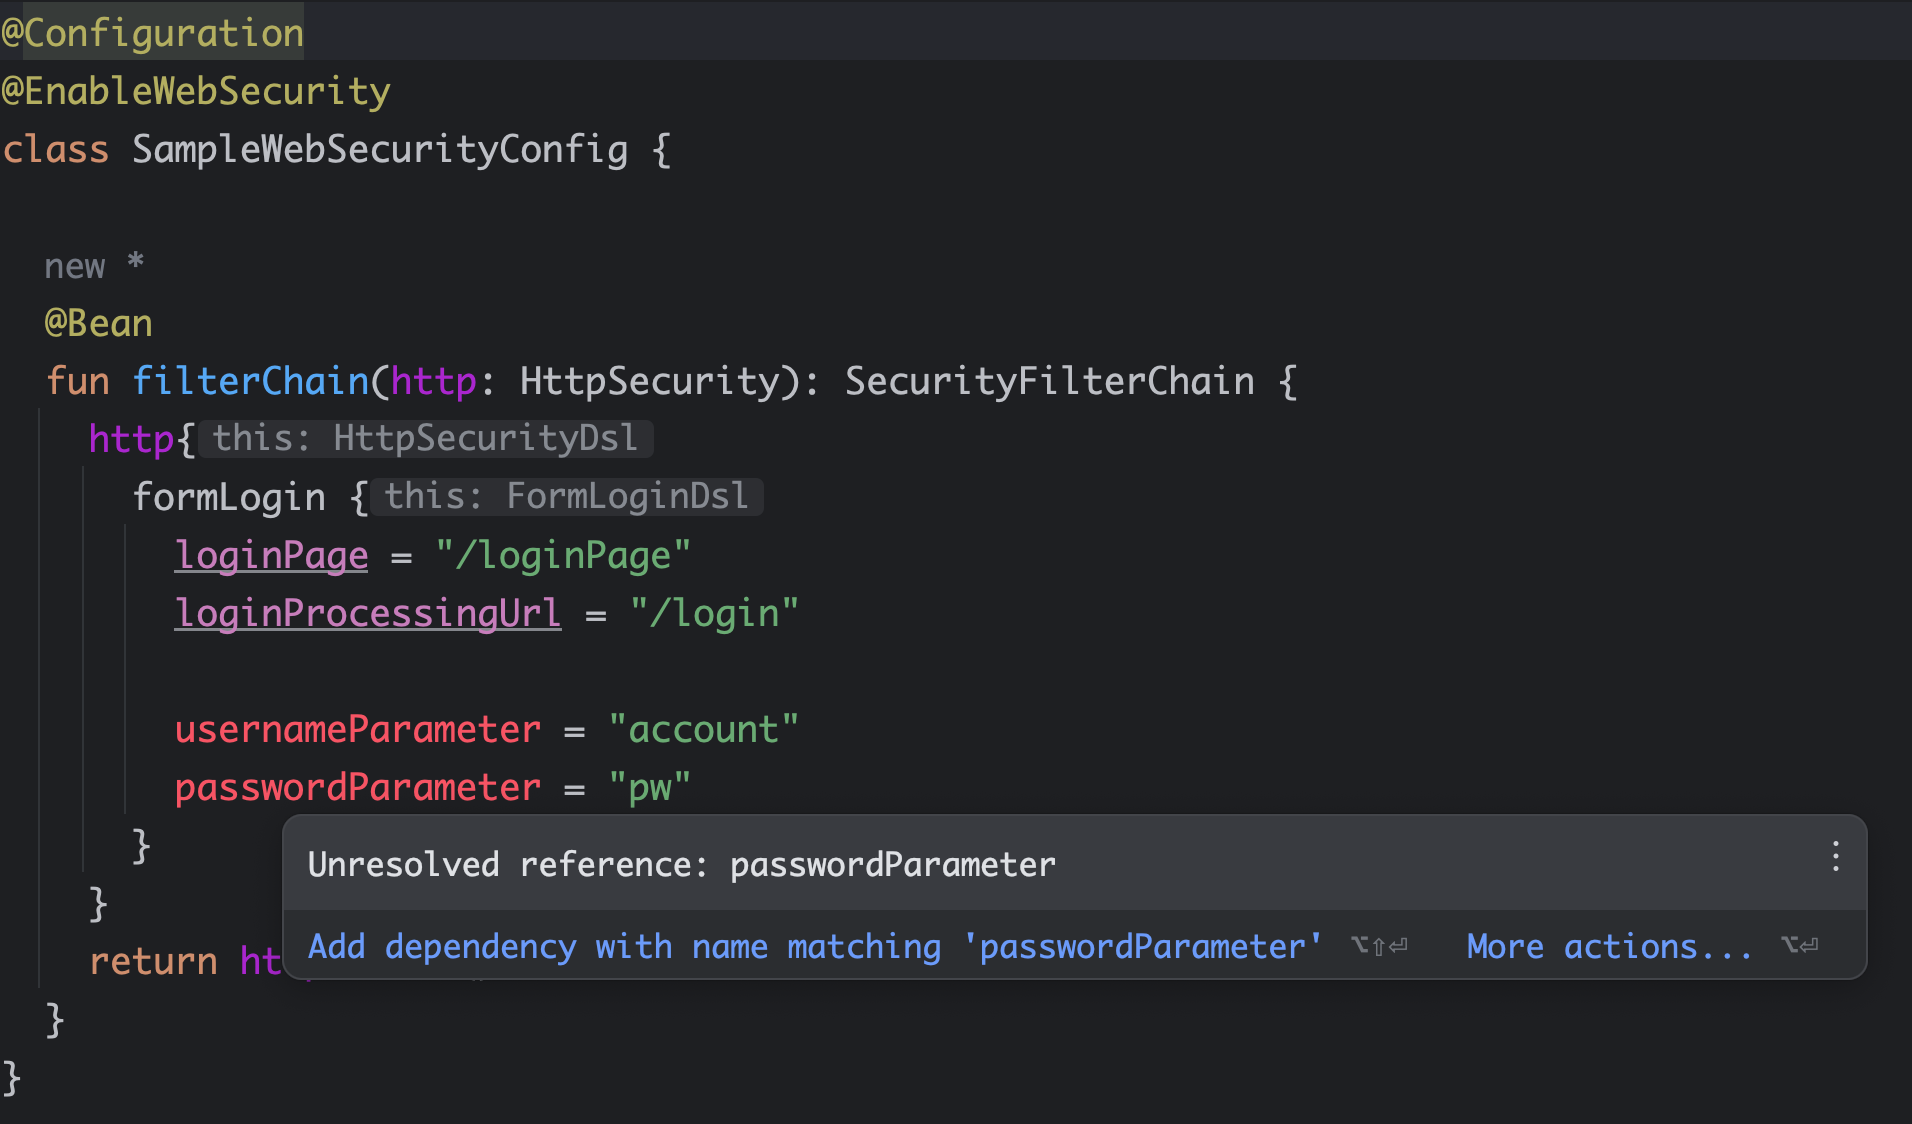Click the @EnableWebSecurity annotation
This screenshot has height=1124, width=1912.
[196, 91]
